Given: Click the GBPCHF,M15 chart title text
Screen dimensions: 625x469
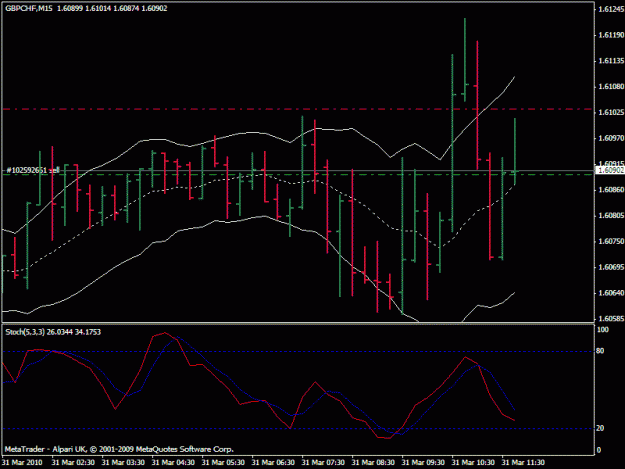Looking at the screenshot, I should pos(29,8).
